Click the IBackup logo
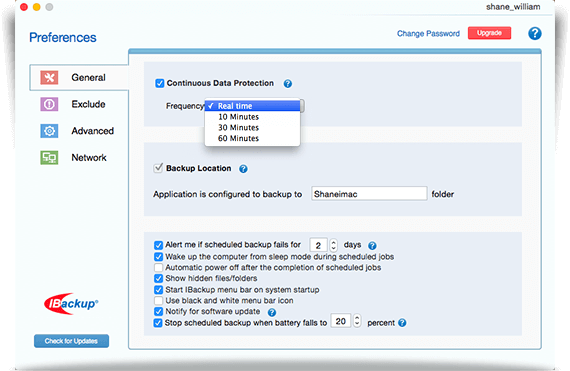Screen dimensions: 570x371 [71, 303]
